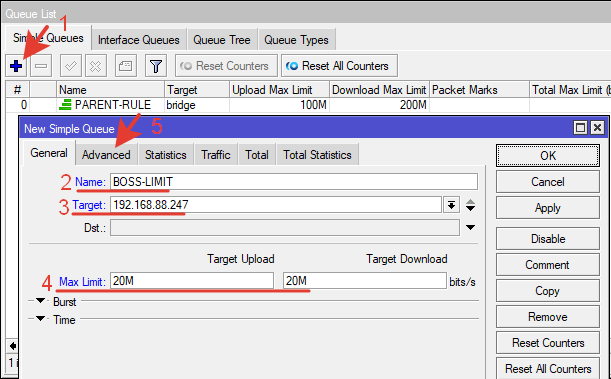Click the remove (minus) toolbar icon
Screen dimensions: 611x379
coord(41,66)
